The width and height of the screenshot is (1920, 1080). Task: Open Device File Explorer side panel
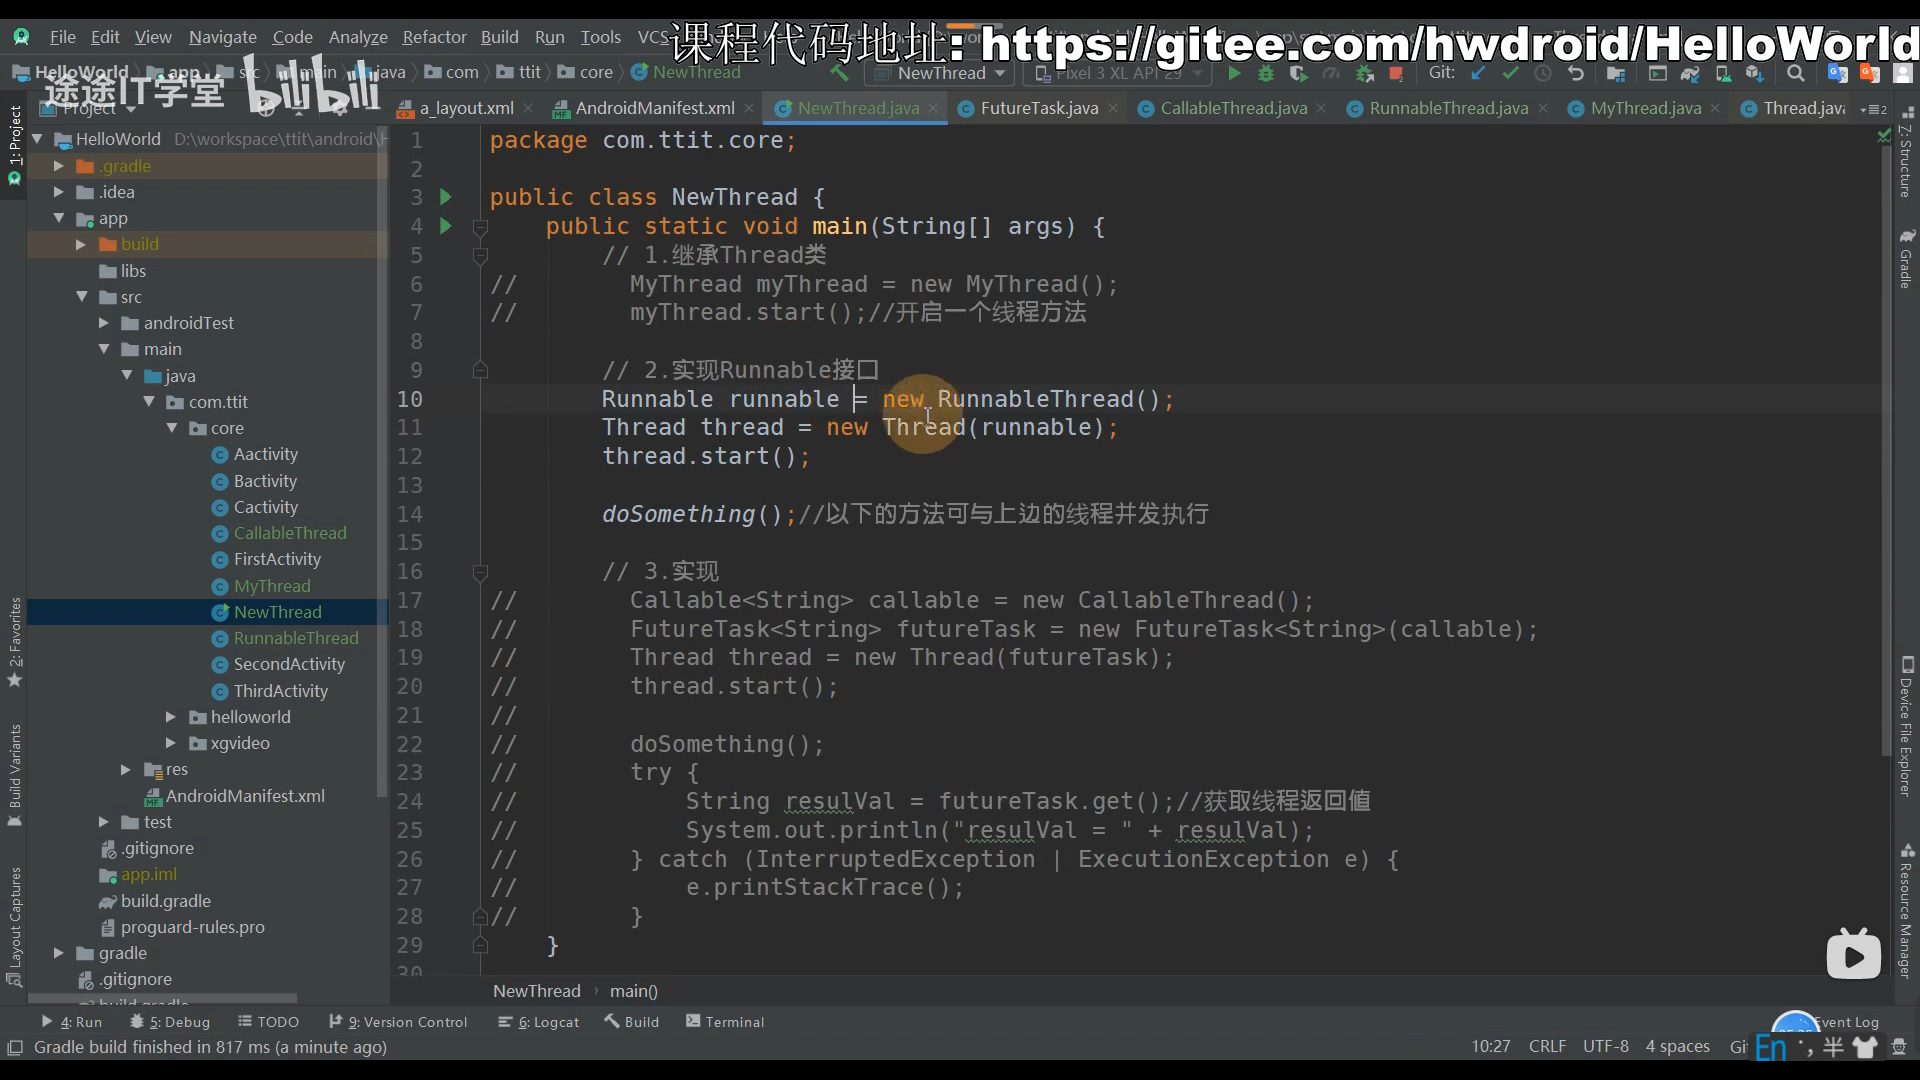point(1905,727)
